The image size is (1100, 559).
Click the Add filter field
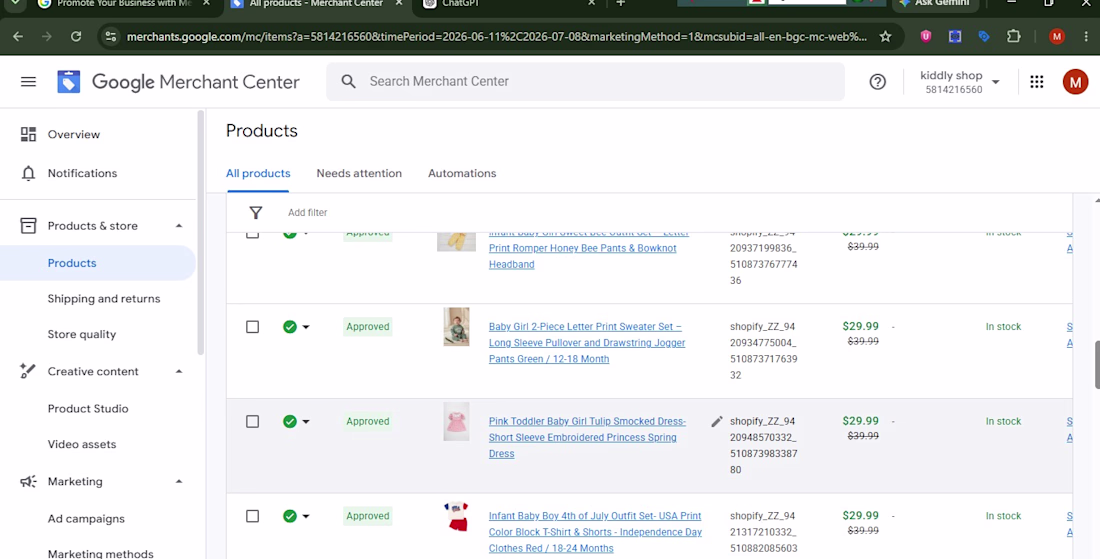tap(307, 213)
